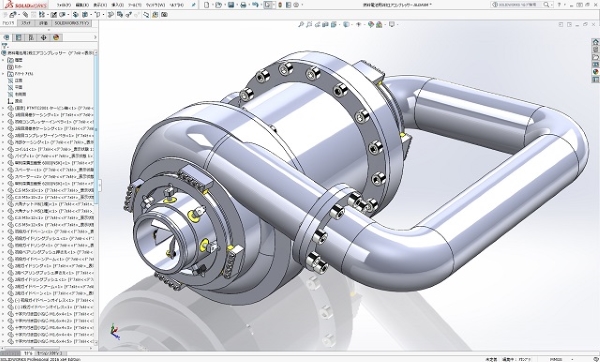Click the SOLIDWORKS help search field
600x362 pixels.
click(520, 5)
